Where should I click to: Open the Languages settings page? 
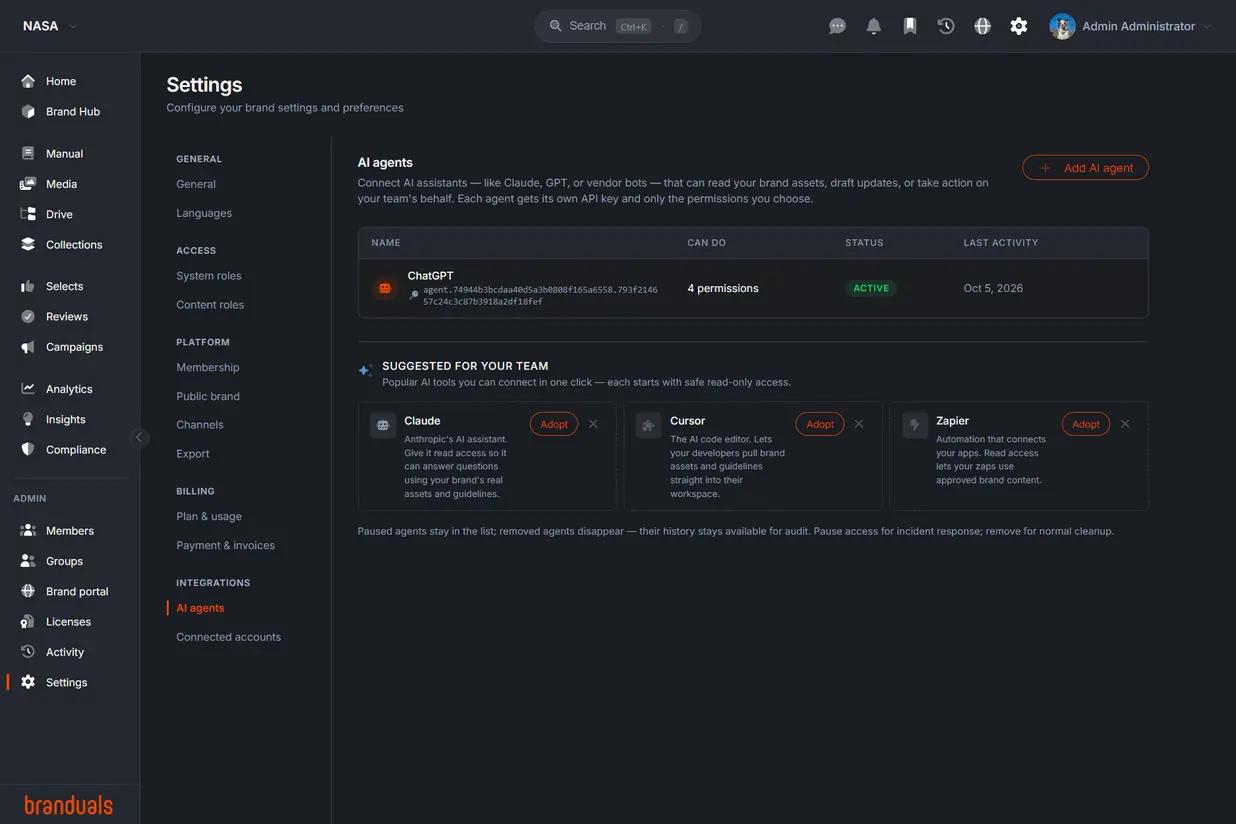pos(204,213)
